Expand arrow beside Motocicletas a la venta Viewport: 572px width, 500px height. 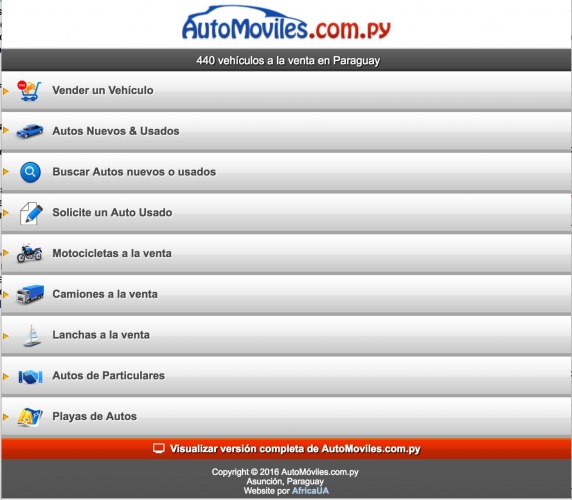point(6,252)
